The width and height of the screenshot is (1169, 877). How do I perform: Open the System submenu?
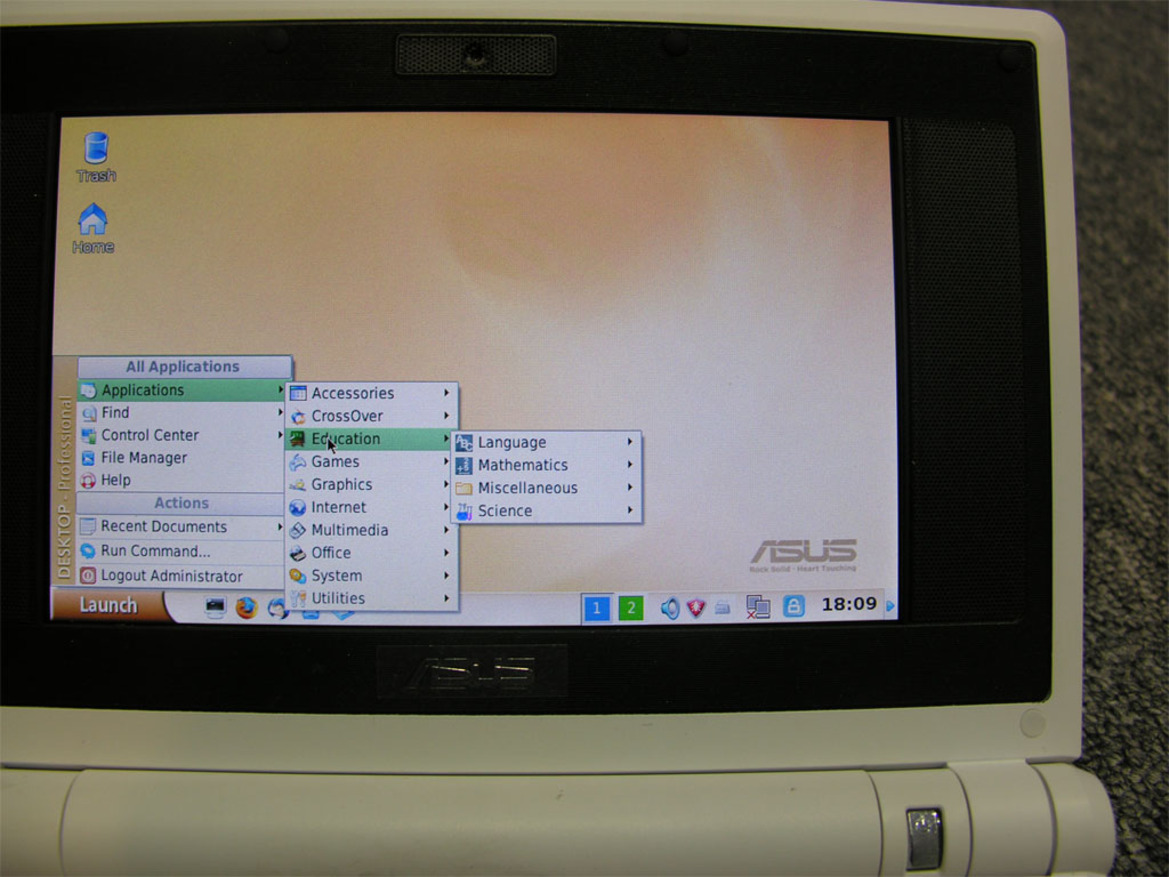(x=372, y=576)
